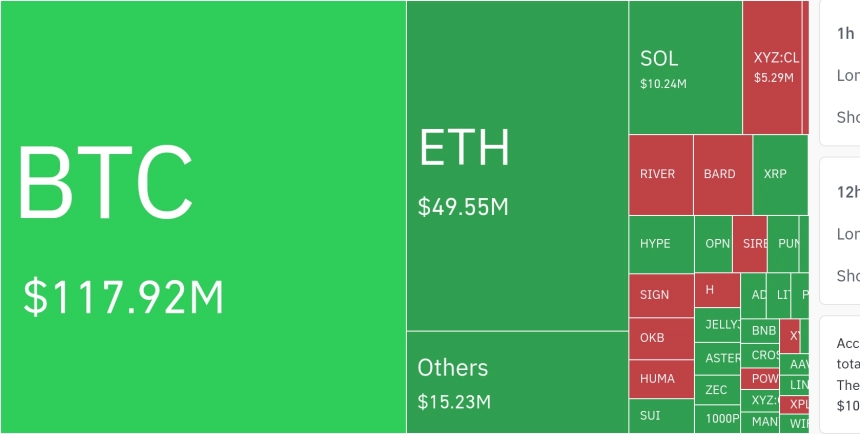Click the red BARD tile

(x=722, y=174)
